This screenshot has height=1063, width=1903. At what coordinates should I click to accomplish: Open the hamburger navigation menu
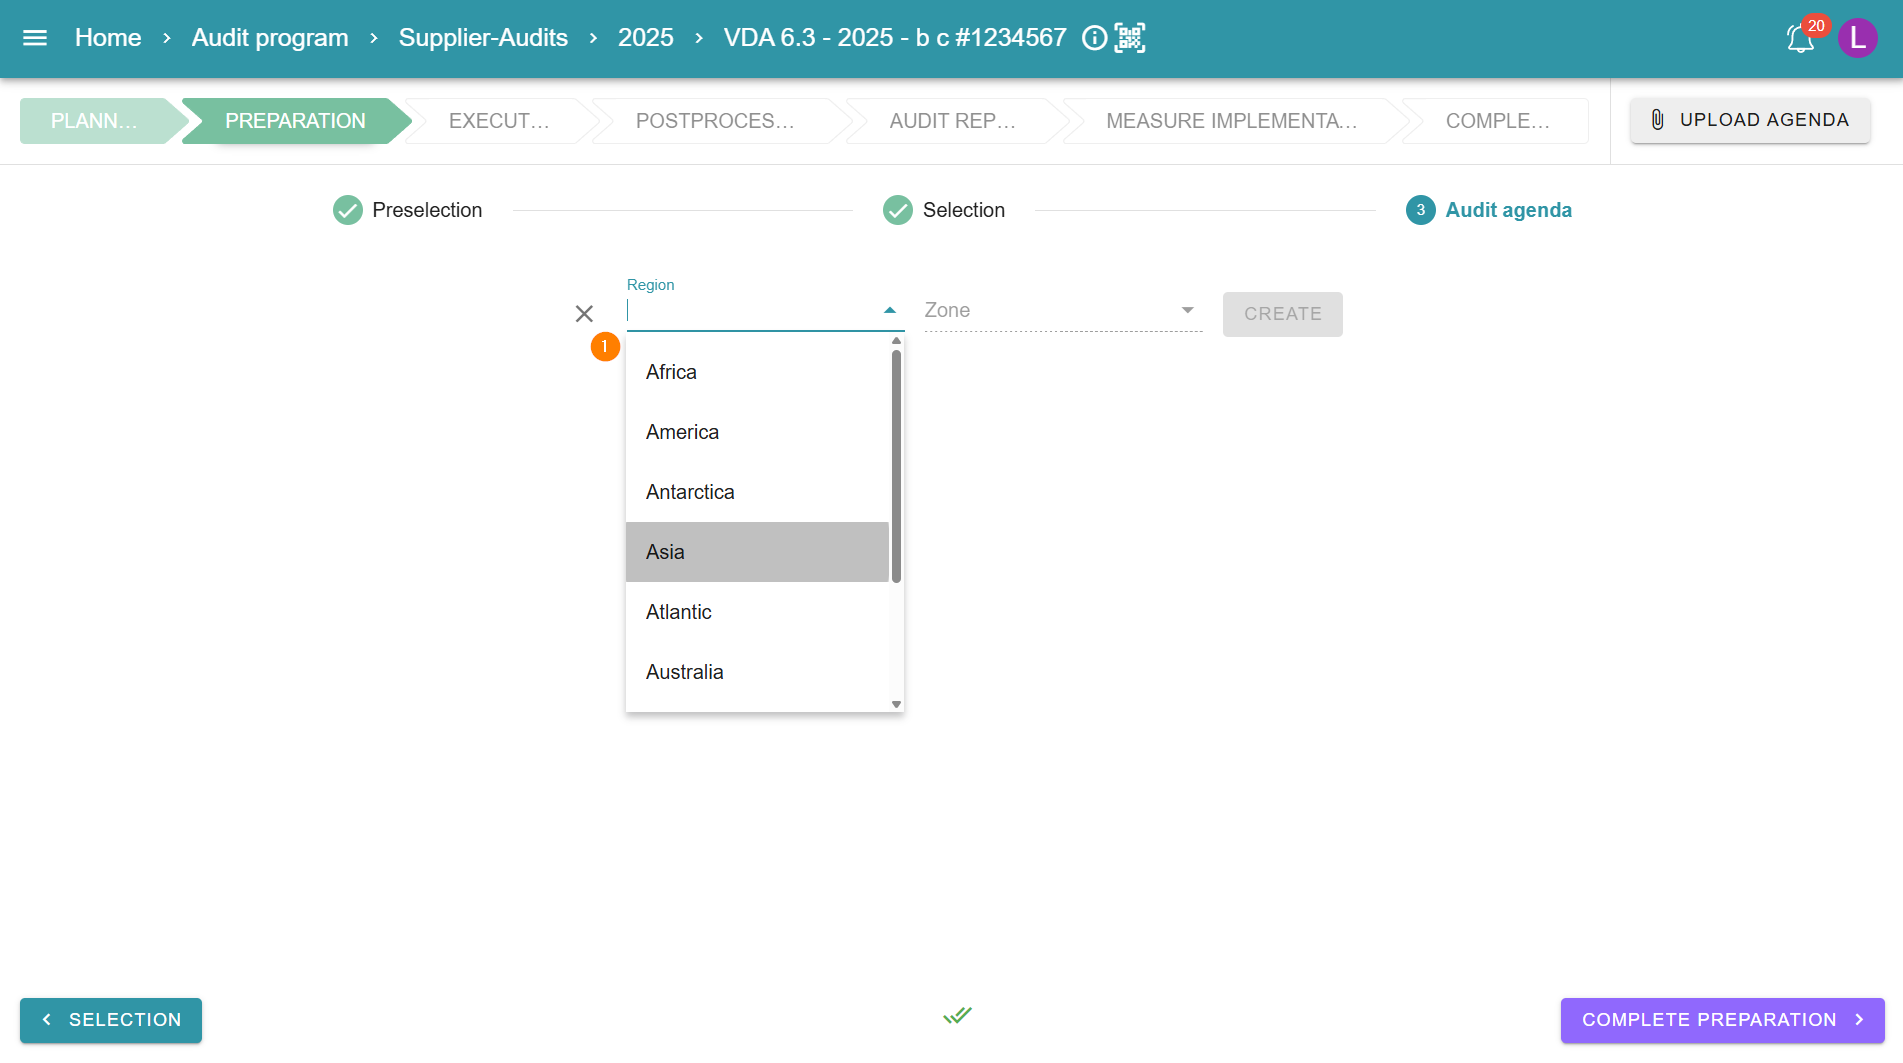point(35,38)
